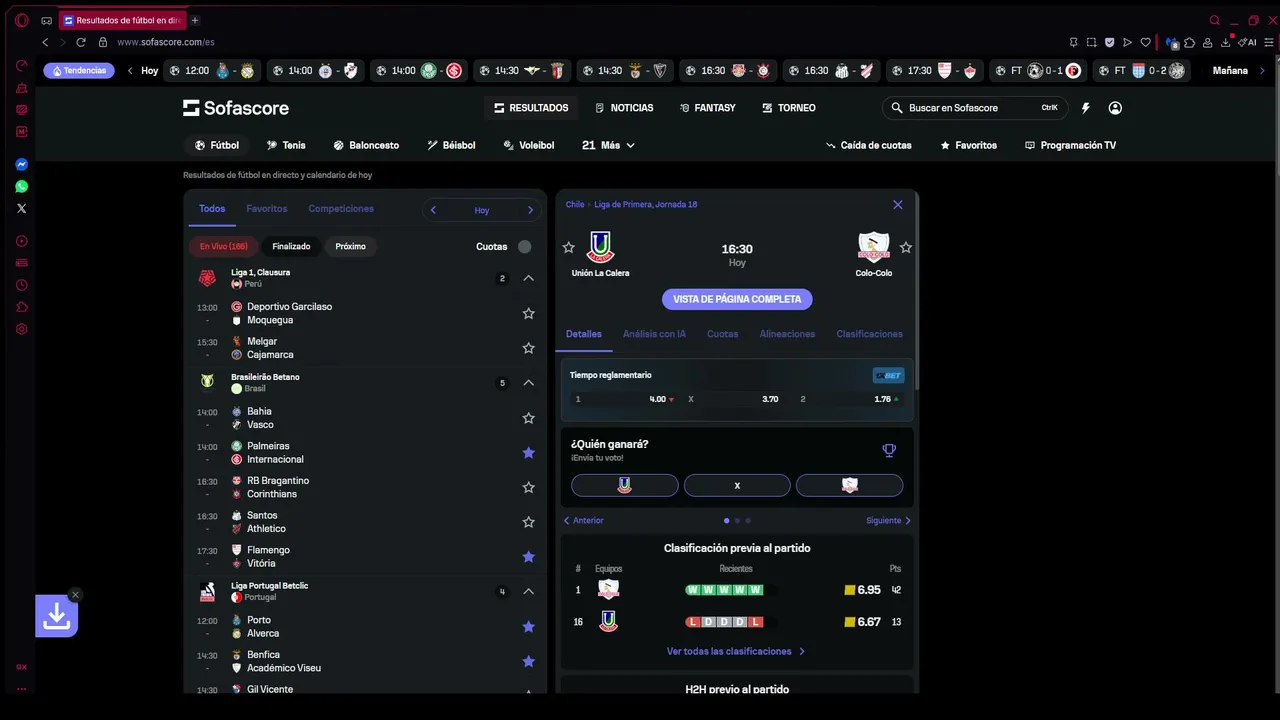Select the Baloncesto sport

tap(366, 145)
